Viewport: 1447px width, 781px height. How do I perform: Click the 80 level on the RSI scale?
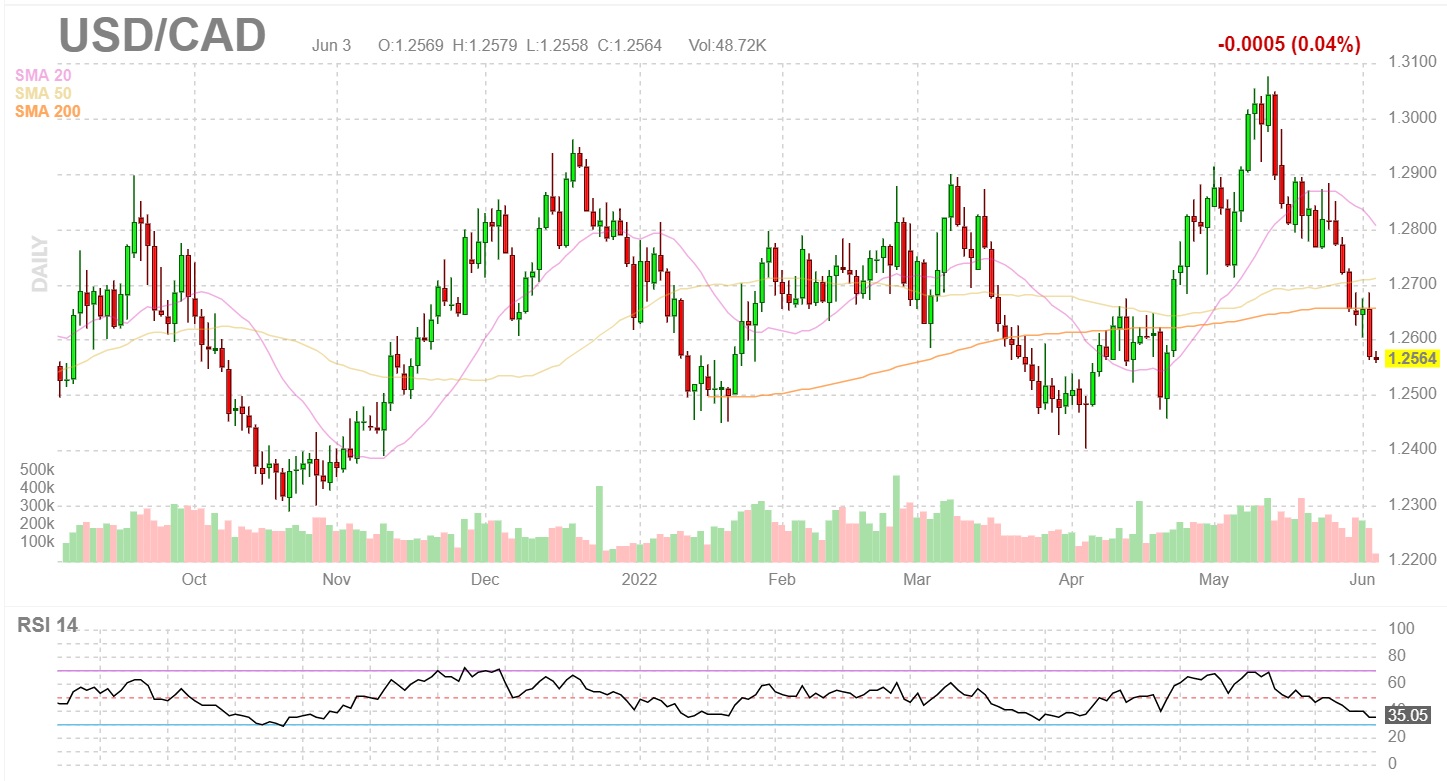click(1399, 656)
